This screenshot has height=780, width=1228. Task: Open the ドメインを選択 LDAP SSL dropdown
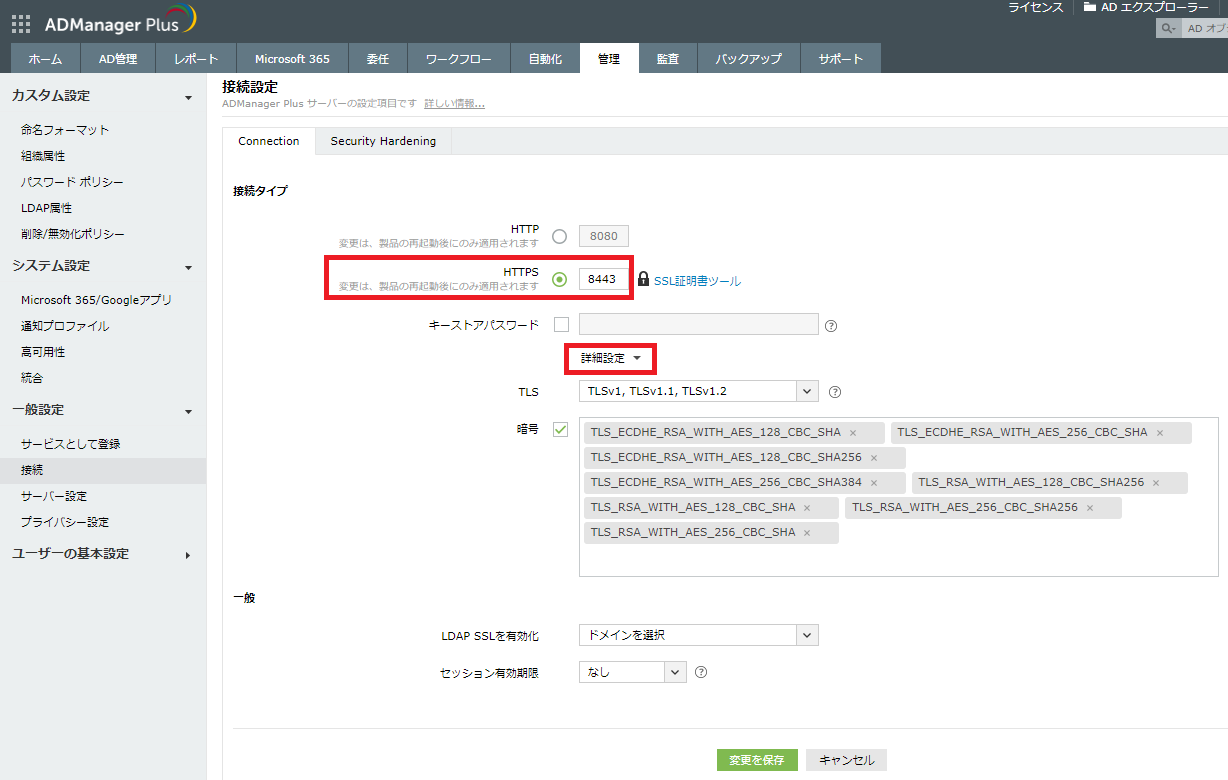[x=698, y=635]
